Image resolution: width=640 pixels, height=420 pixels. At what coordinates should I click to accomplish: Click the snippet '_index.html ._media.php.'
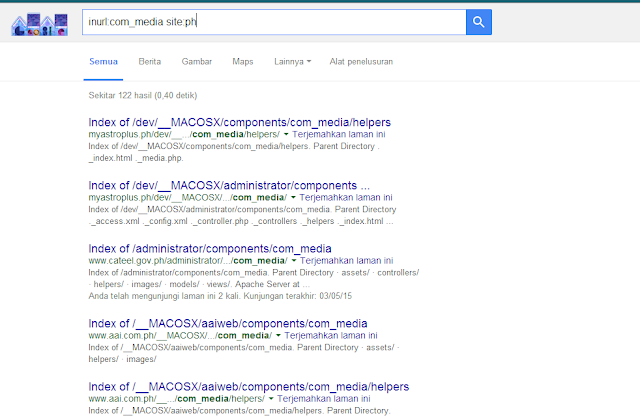pos(136,158)
